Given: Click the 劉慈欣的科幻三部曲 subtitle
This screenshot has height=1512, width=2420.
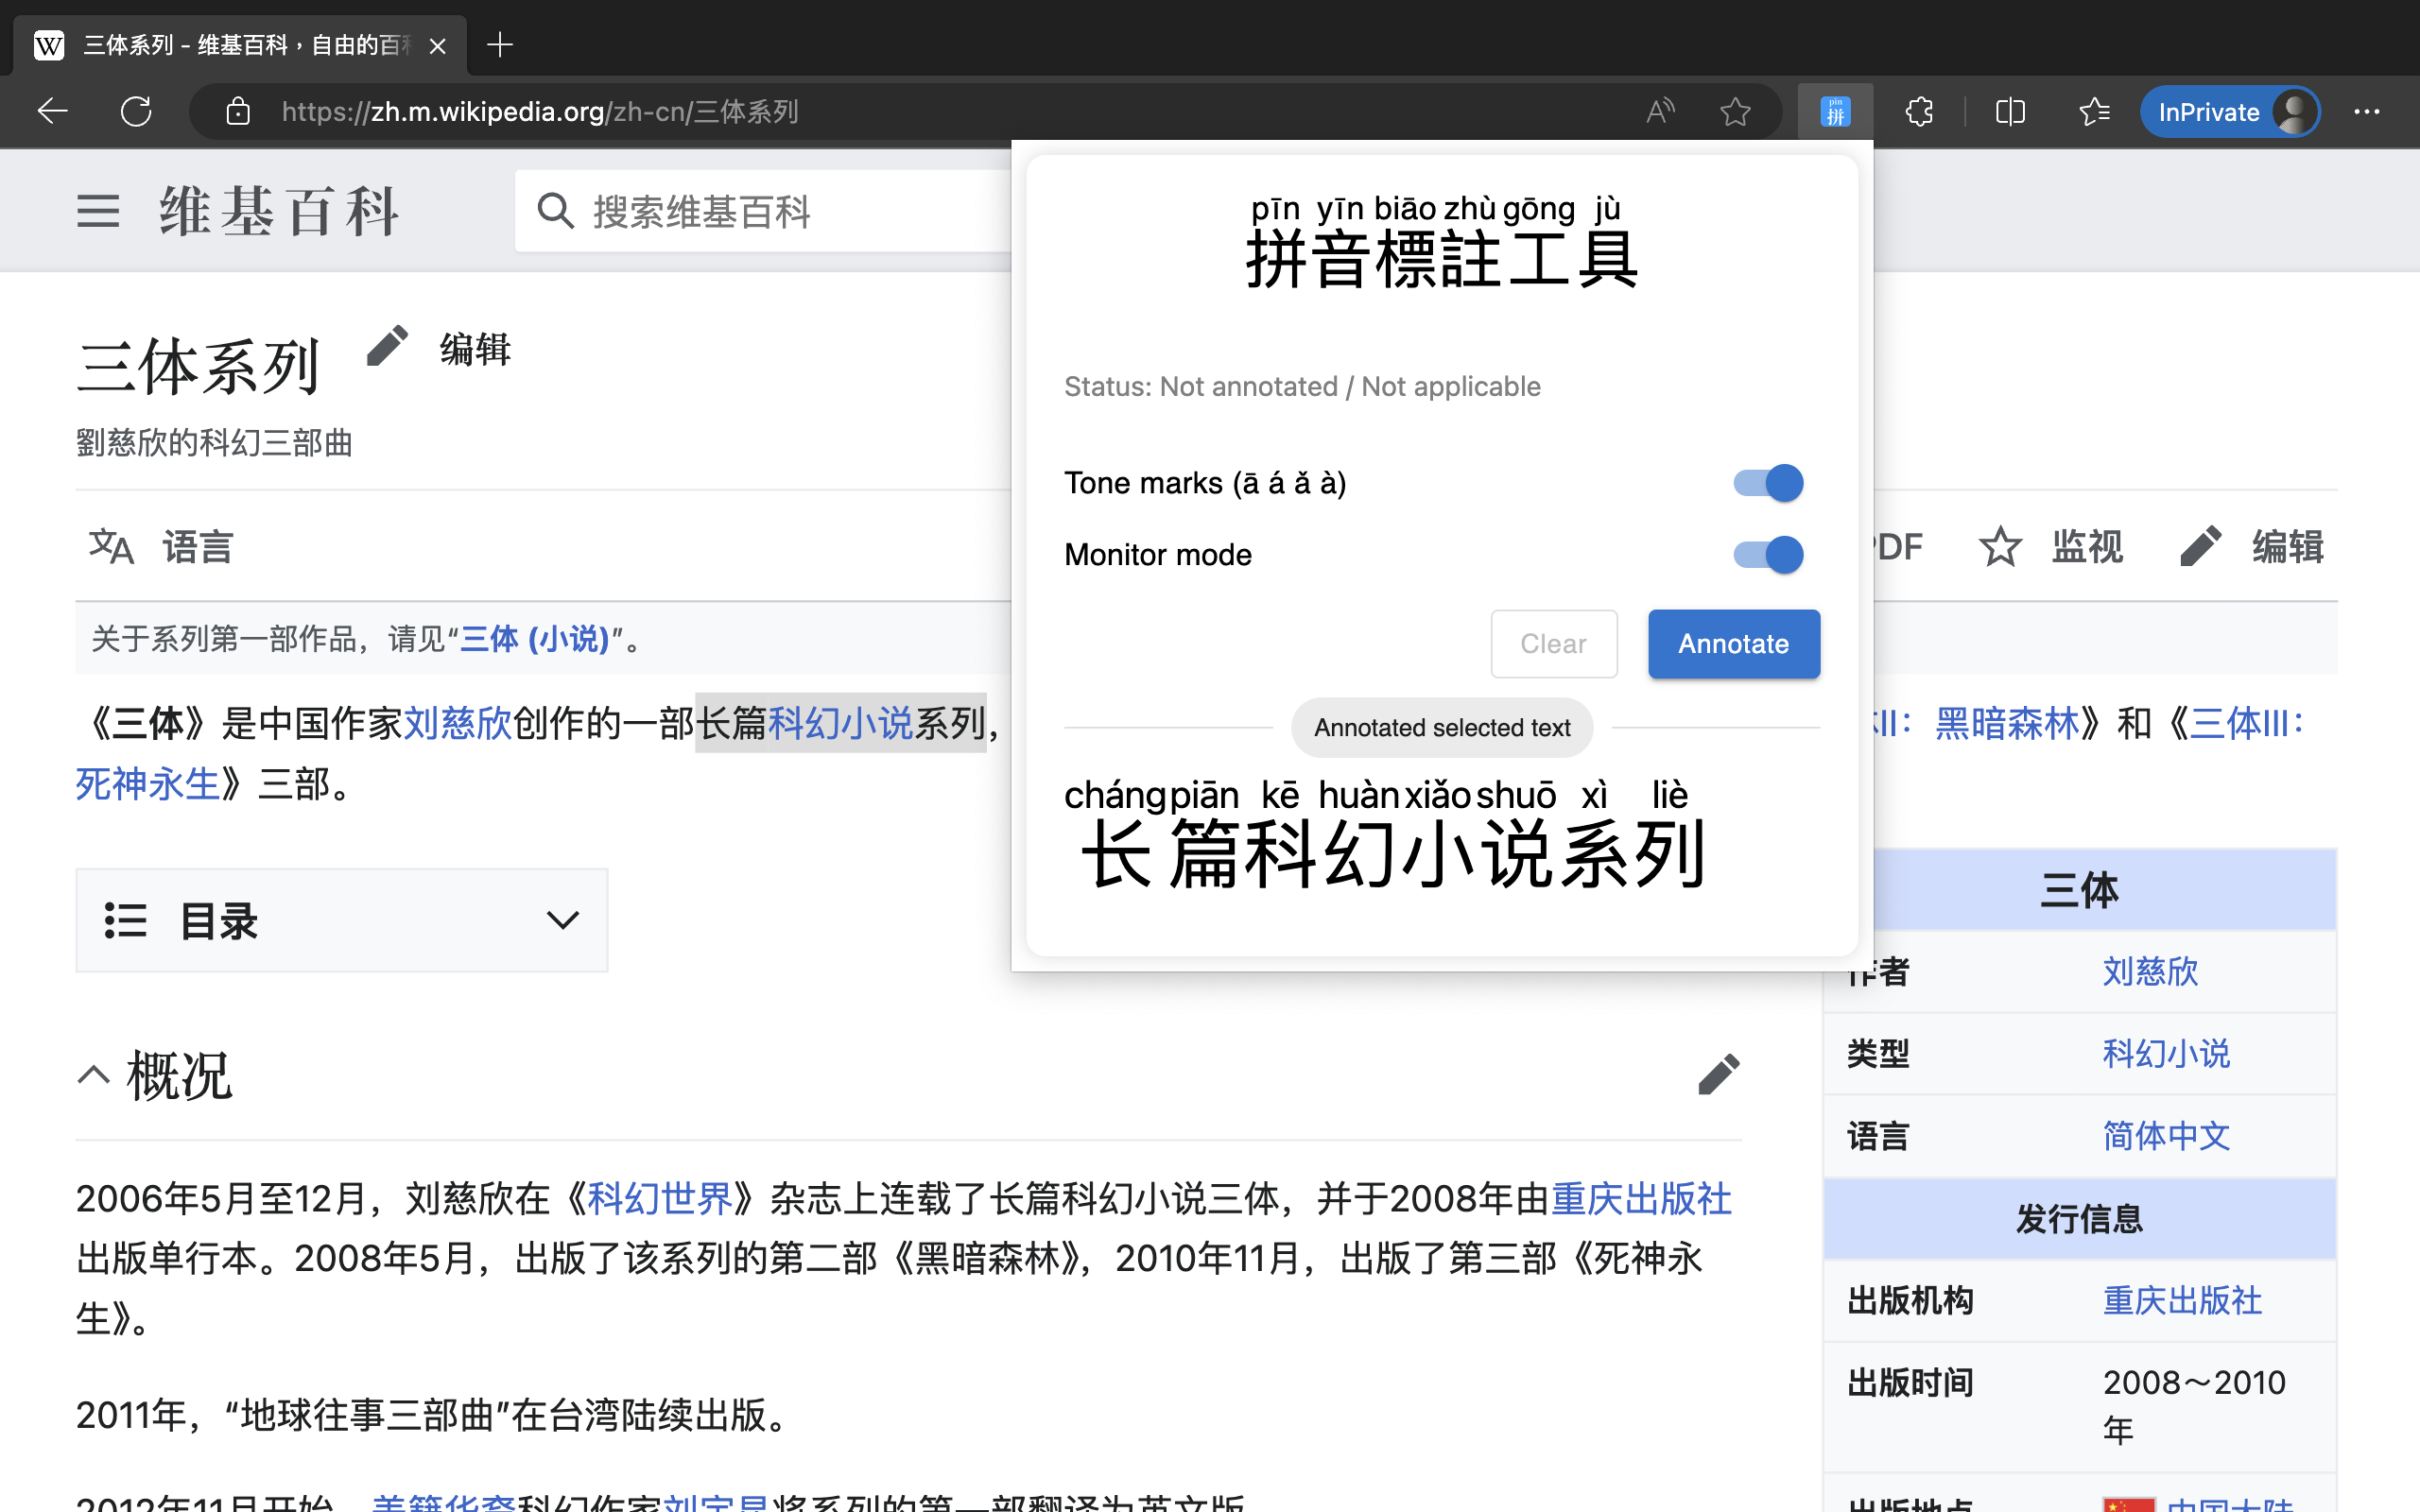Looking at the screenshot, I should (214, 443).
